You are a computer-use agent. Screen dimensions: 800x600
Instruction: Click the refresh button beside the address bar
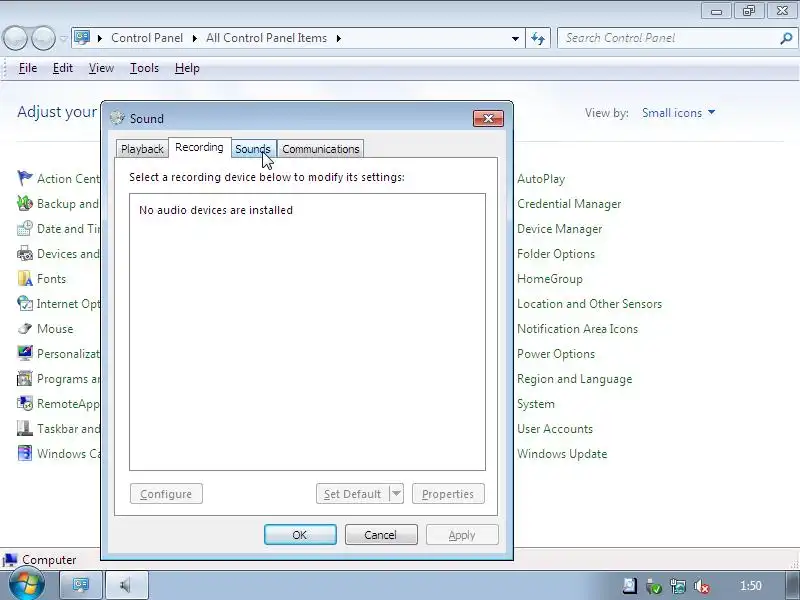[x=538, y=38]
